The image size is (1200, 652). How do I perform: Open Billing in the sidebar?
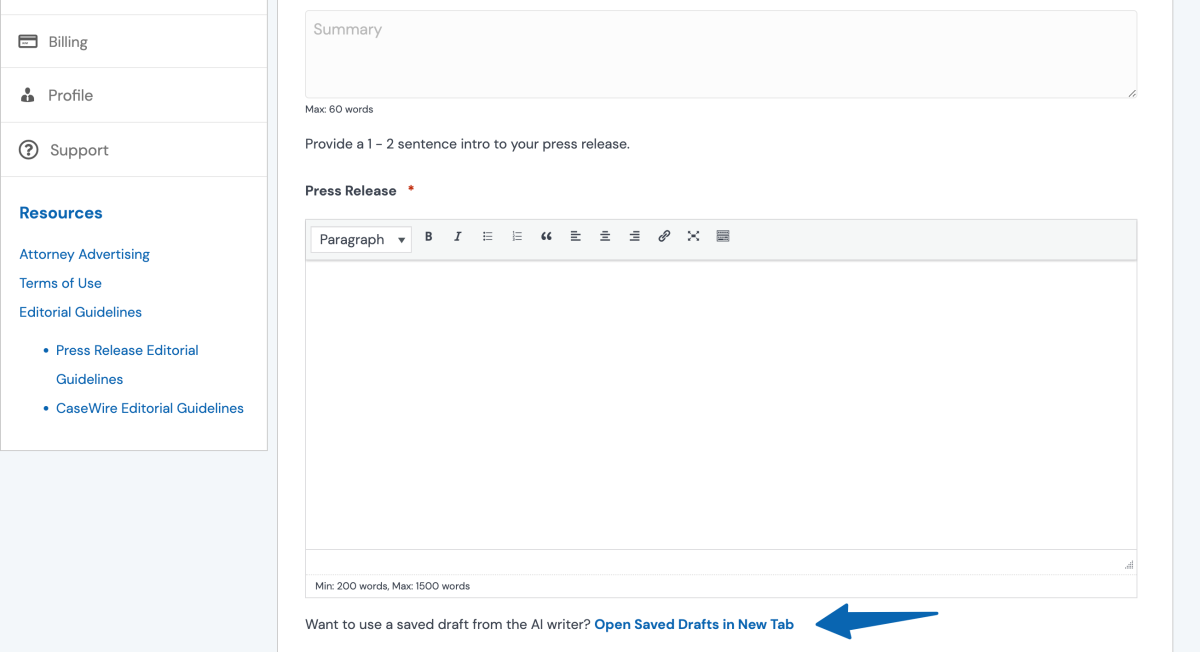(67, 42)
